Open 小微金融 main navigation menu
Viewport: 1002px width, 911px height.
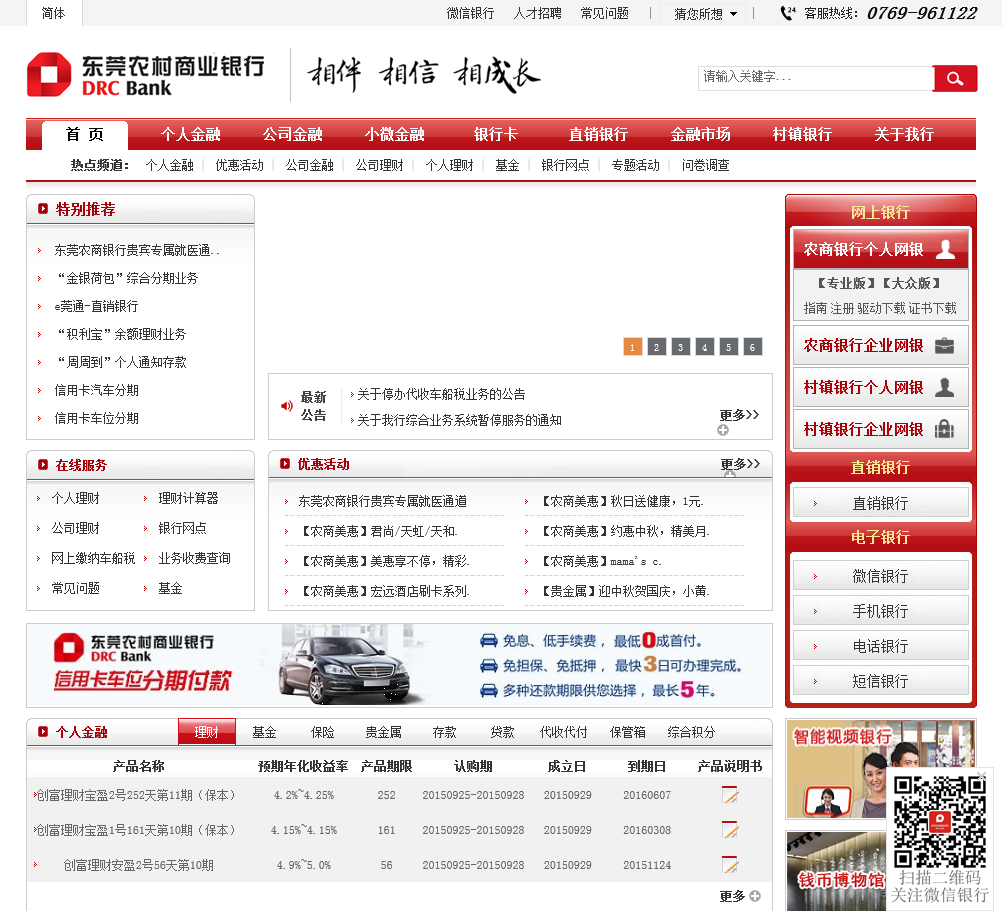[394, 135]
